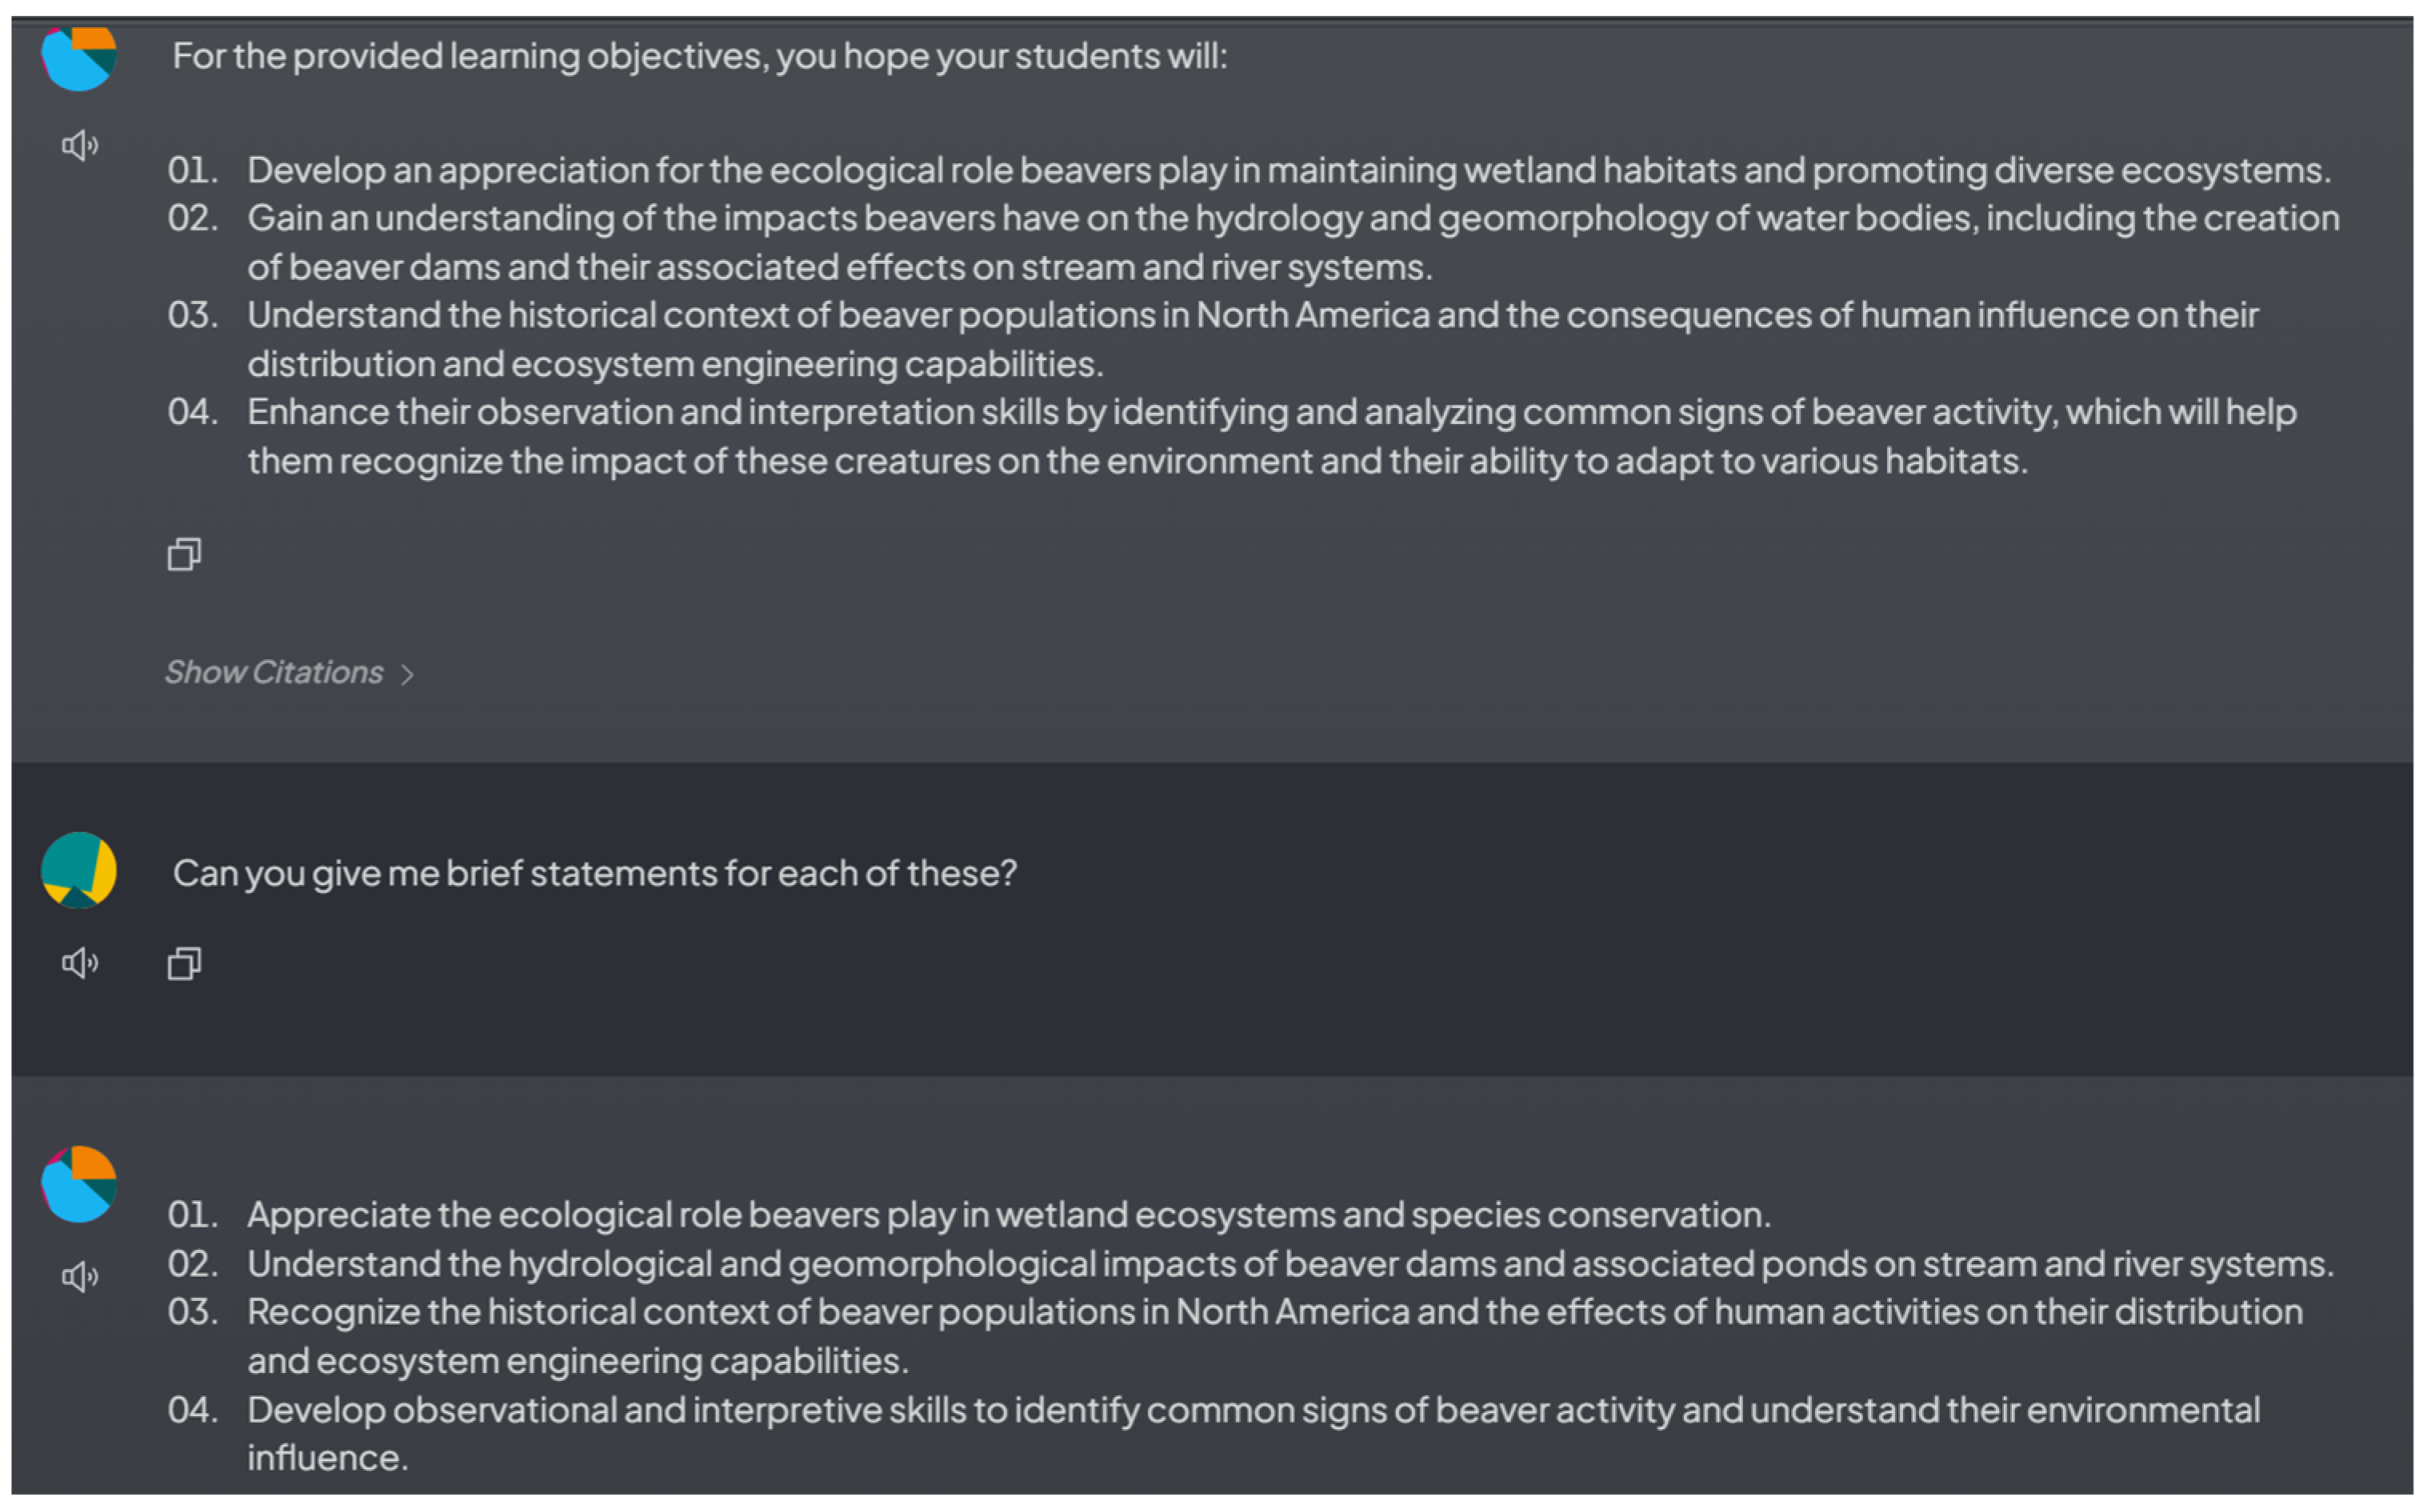Click the "Can you give me brief statements" message

click(x=594, y=873)
